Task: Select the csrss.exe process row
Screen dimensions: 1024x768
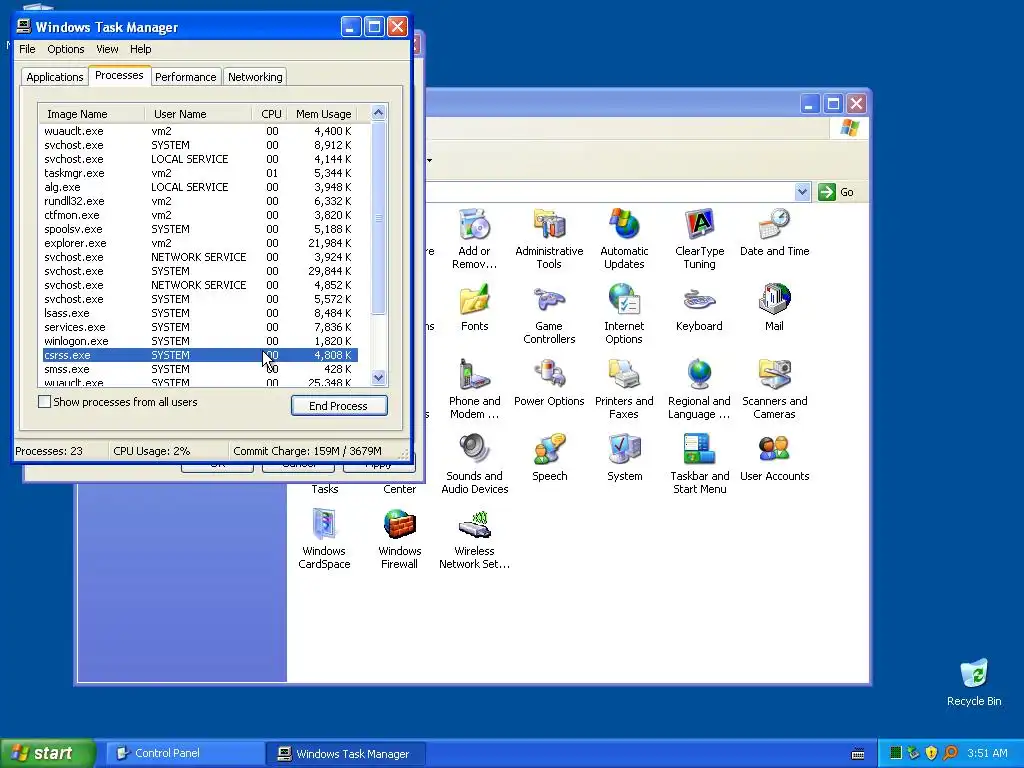Action: pos(200,355)
